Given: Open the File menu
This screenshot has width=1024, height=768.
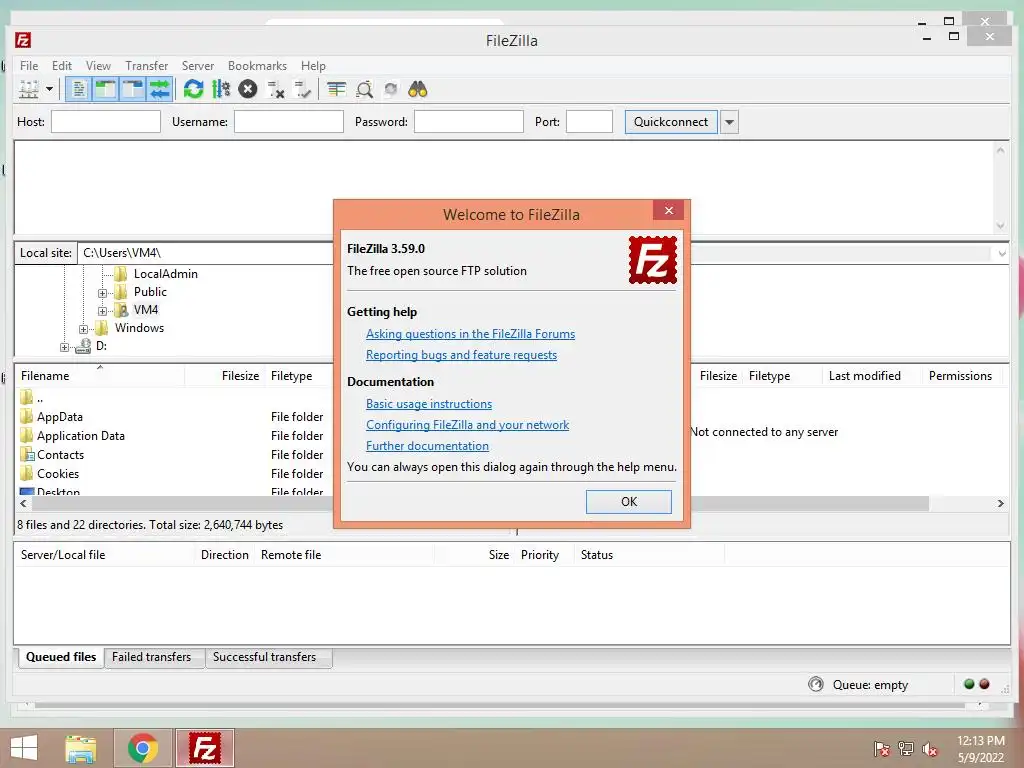Looking at the screenshot, I should (x=29, y=65).
